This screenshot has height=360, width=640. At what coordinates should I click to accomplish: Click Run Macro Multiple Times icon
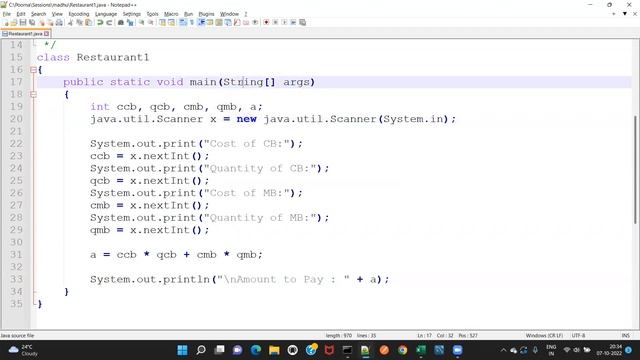click(293, 22)
